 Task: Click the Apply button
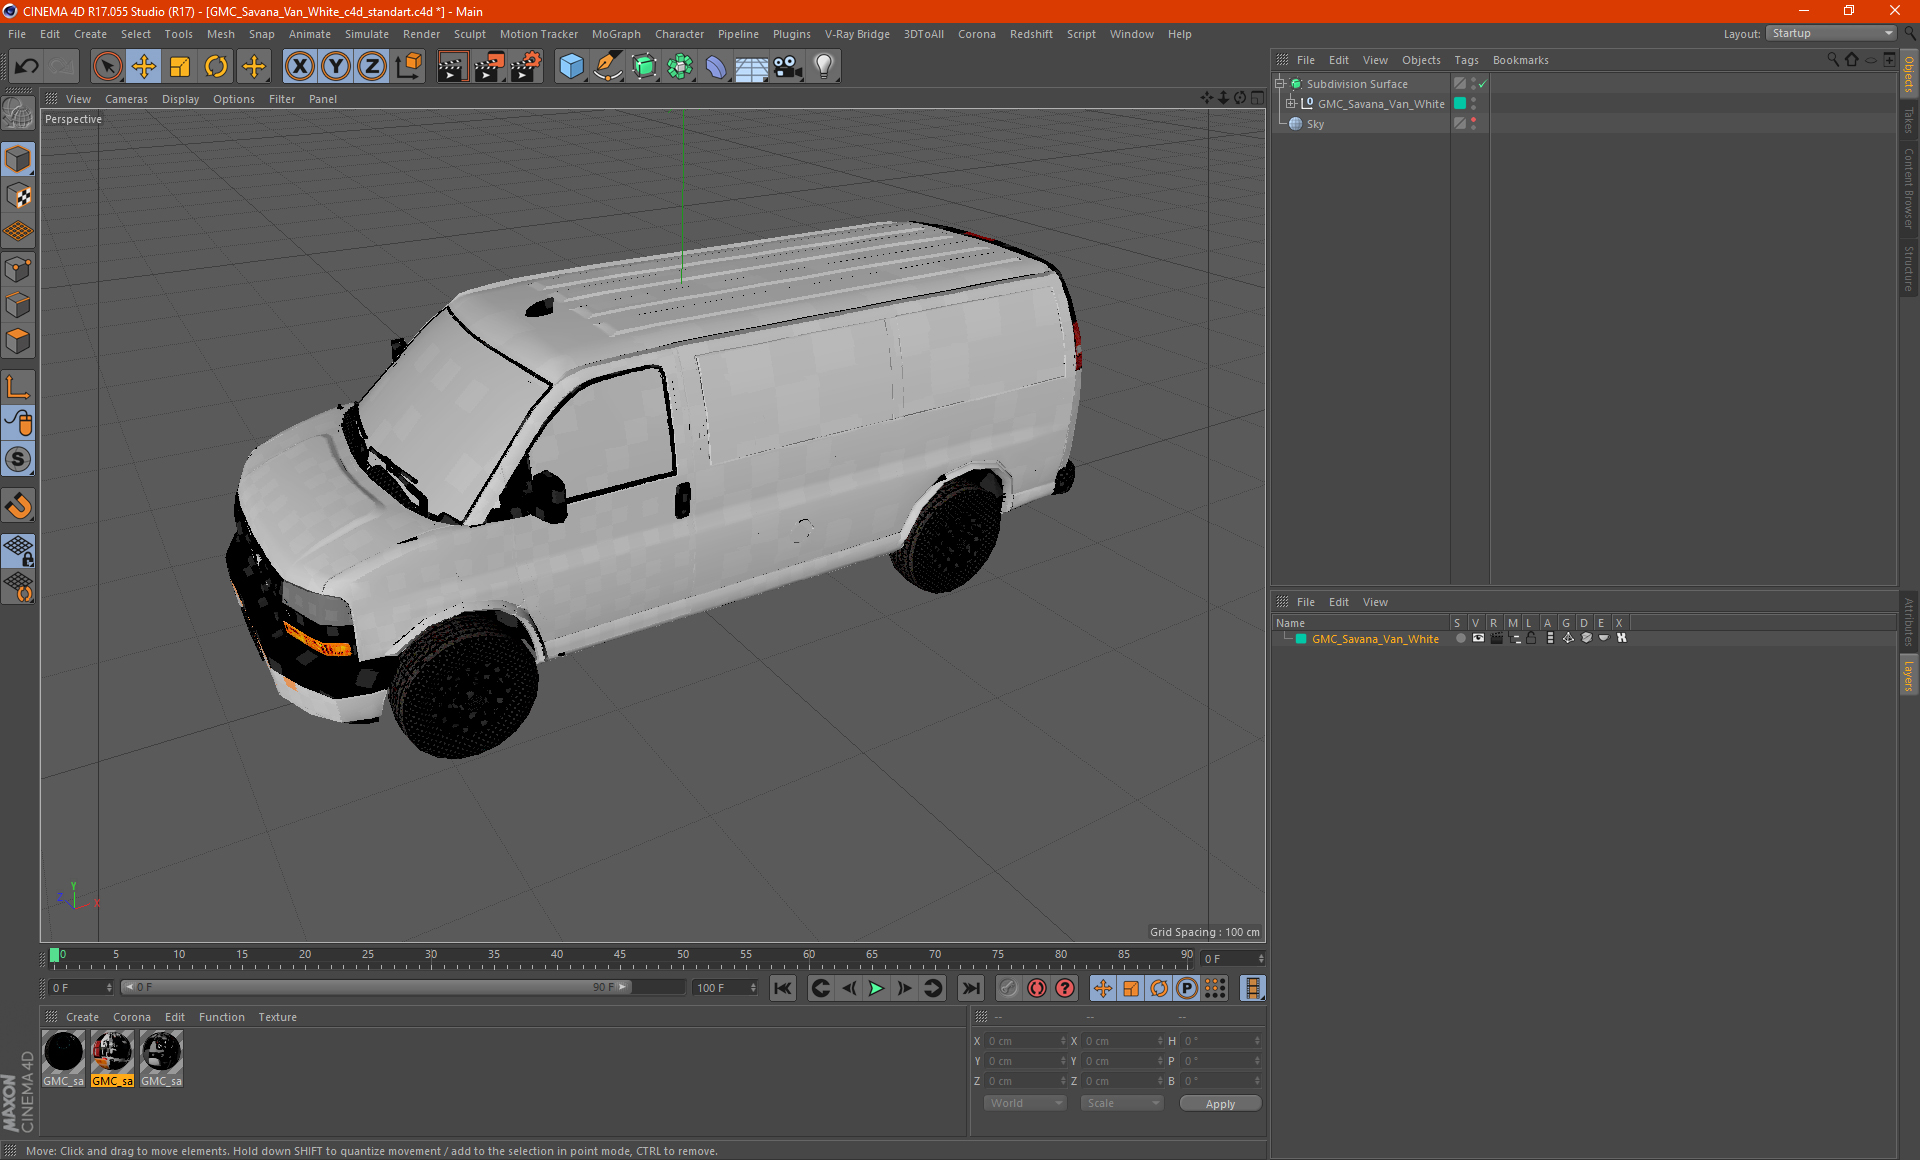point(1220,1104)
